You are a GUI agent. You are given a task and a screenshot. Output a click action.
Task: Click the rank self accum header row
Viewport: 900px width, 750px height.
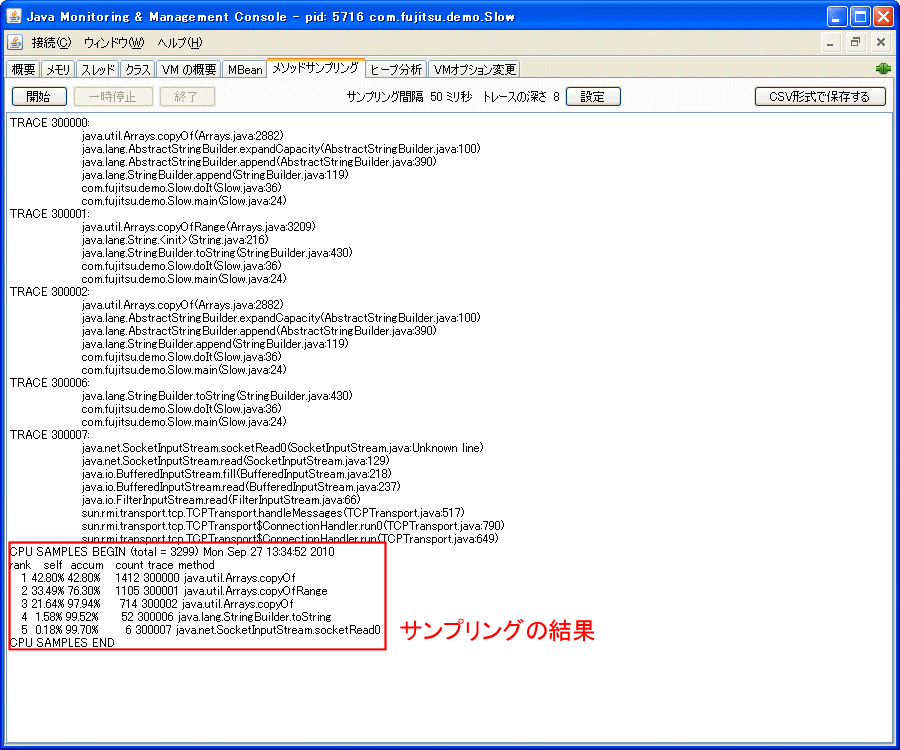coord(112,565)
